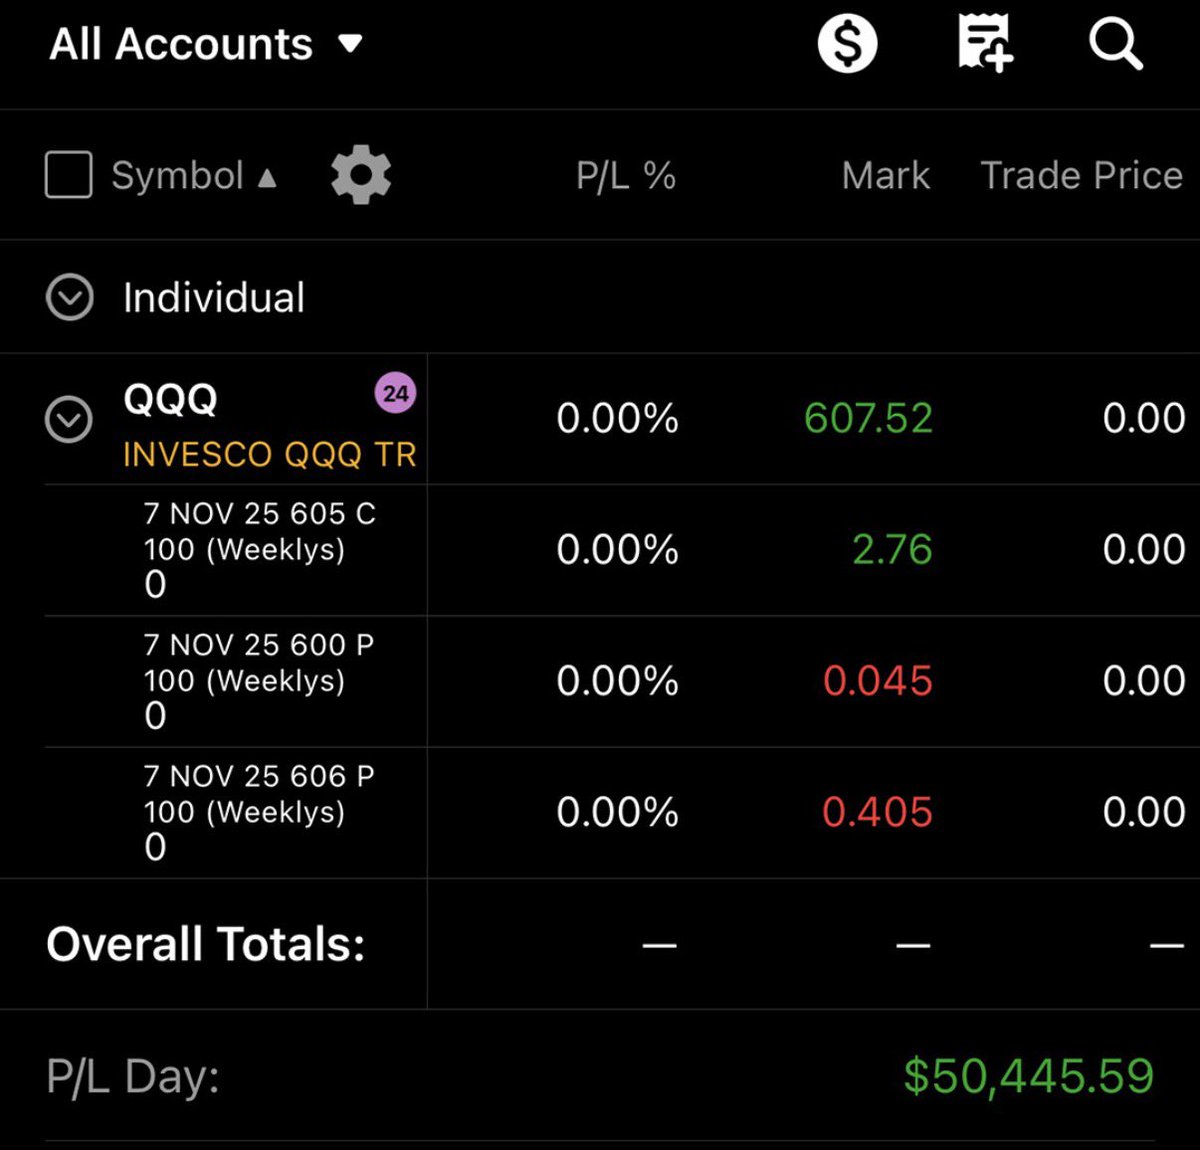The width and height of the screenshot is (1200, 1150).
Task: Open the All Accounts dropdown
Action: (x=206, y=44)
